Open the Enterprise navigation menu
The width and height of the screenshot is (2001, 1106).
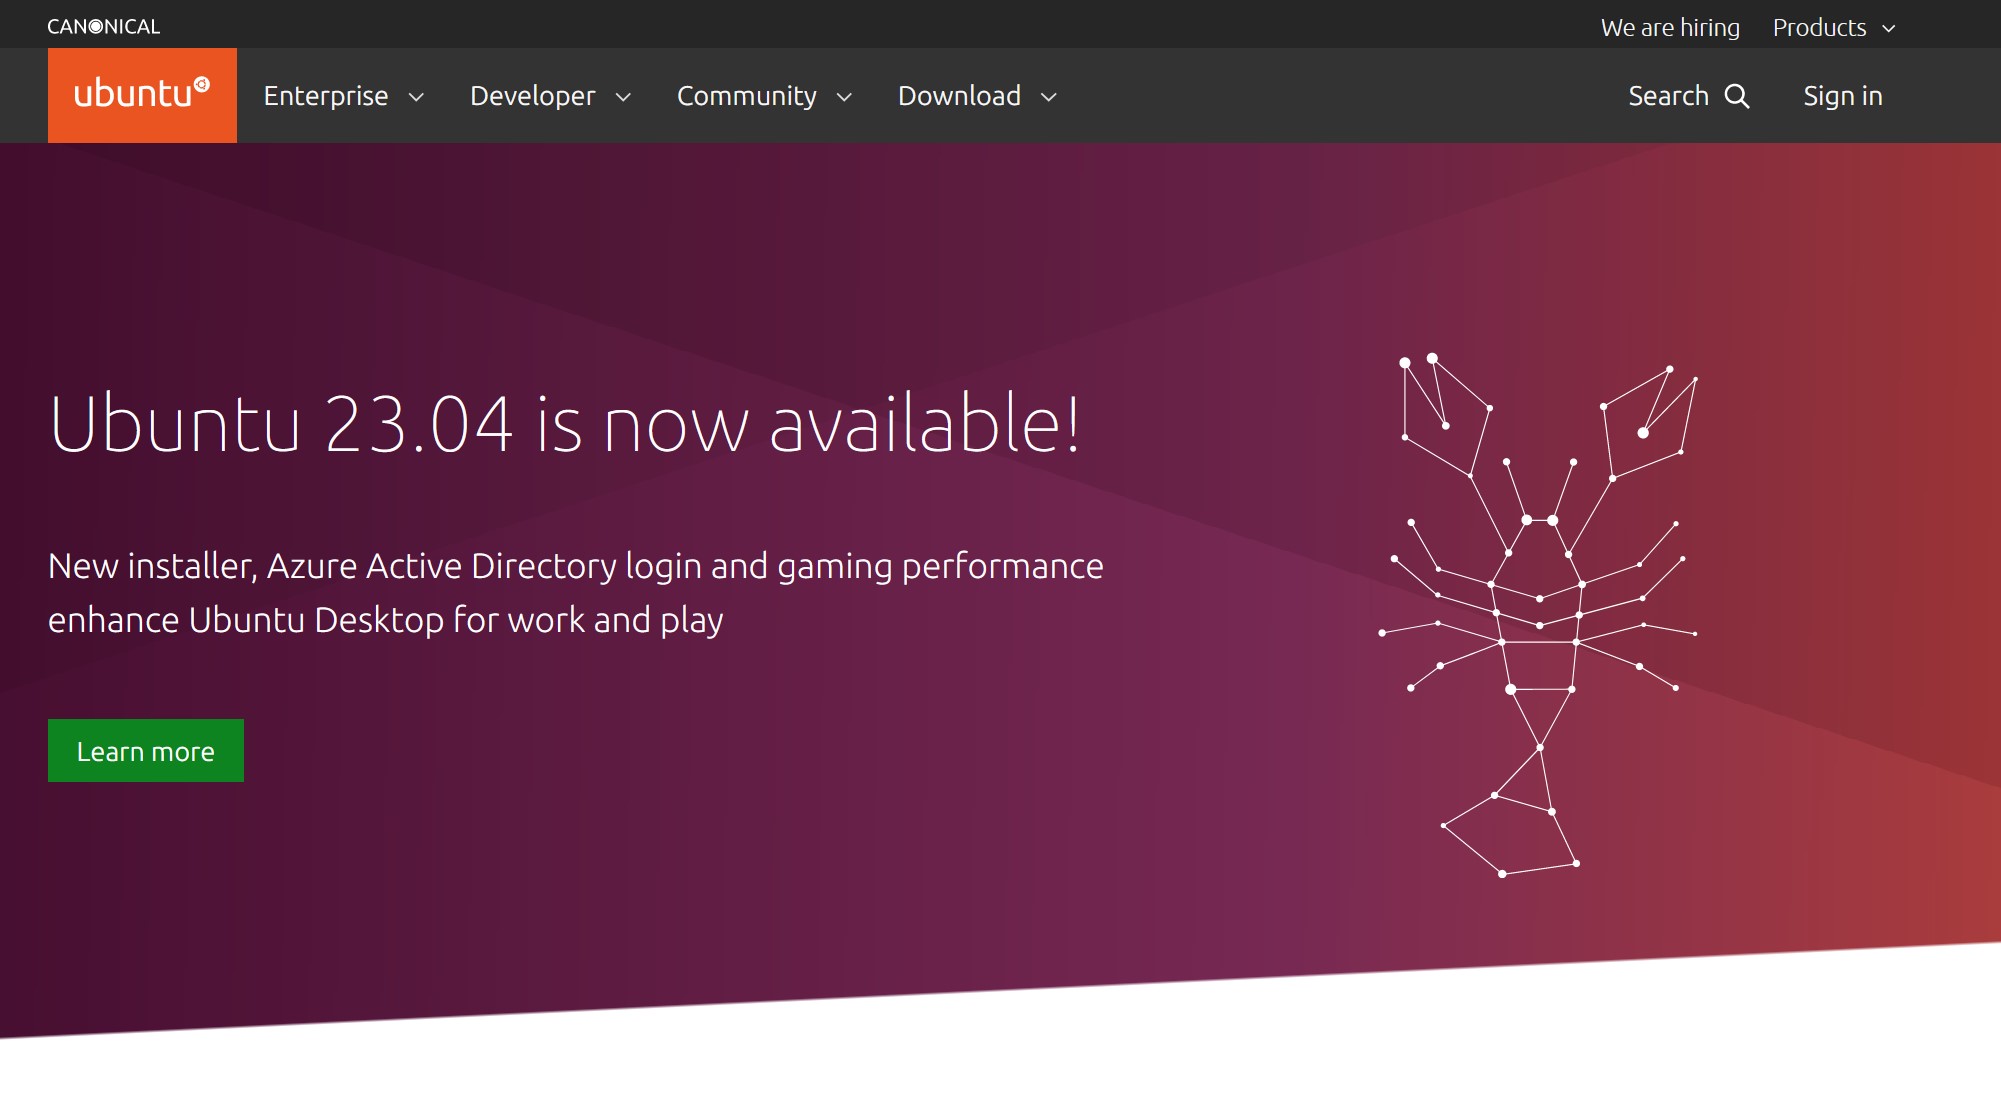326,96
